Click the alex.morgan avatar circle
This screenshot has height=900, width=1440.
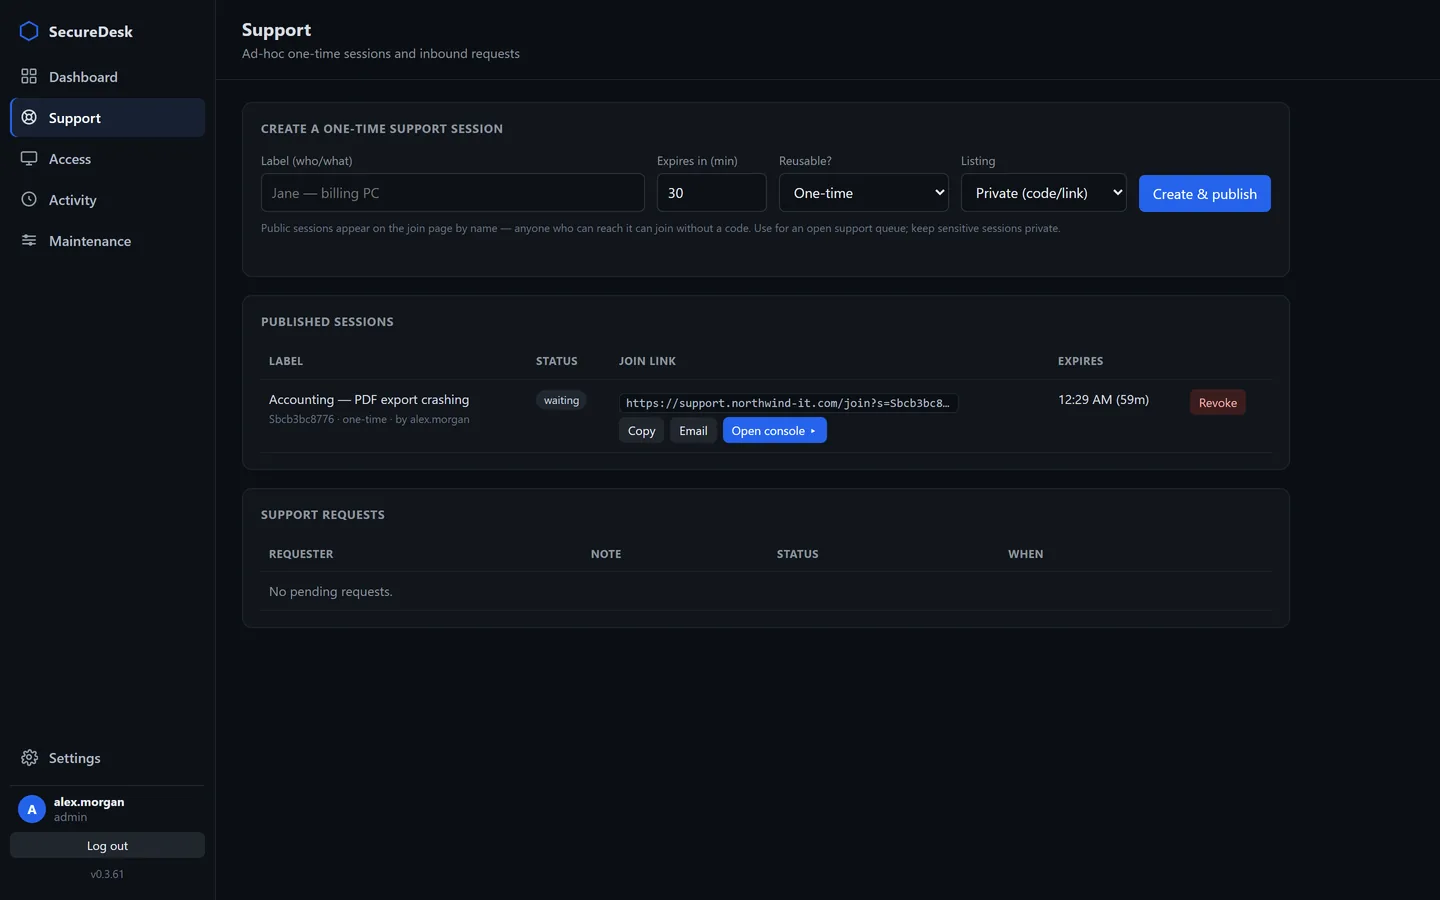(32, 809)
